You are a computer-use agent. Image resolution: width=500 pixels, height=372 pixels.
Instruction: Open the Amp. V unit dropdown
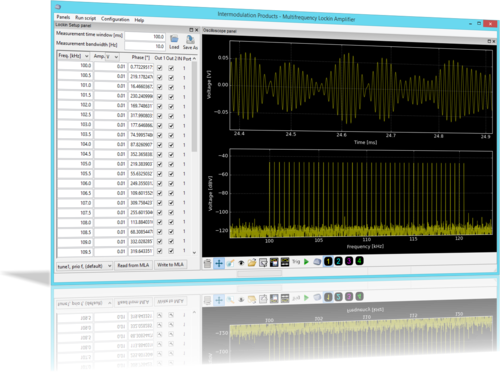click(x=112, y=57)
